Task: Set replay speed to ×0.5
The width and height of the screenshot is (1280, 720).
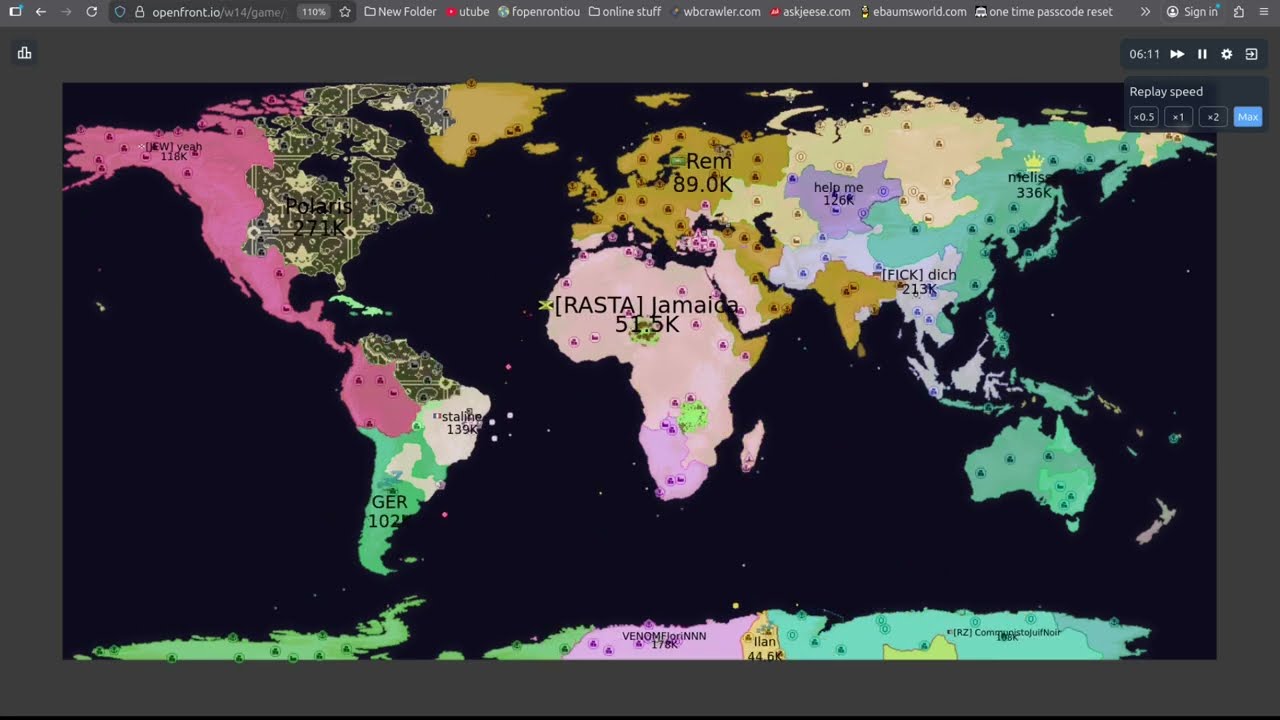Action: tap(1144, 117)
